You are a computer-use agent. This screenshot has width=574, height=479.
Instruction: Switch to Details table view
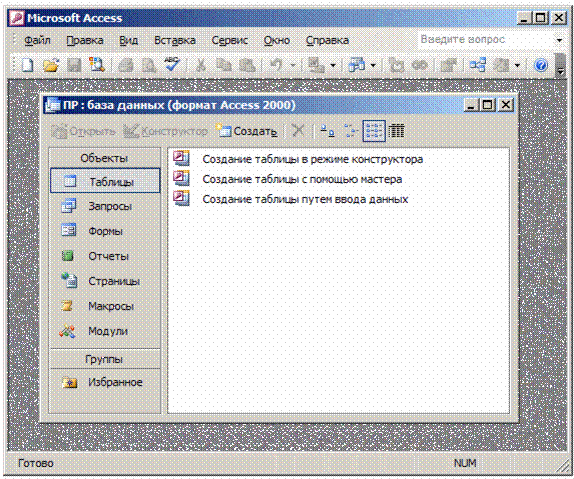[x=396, y=131]
